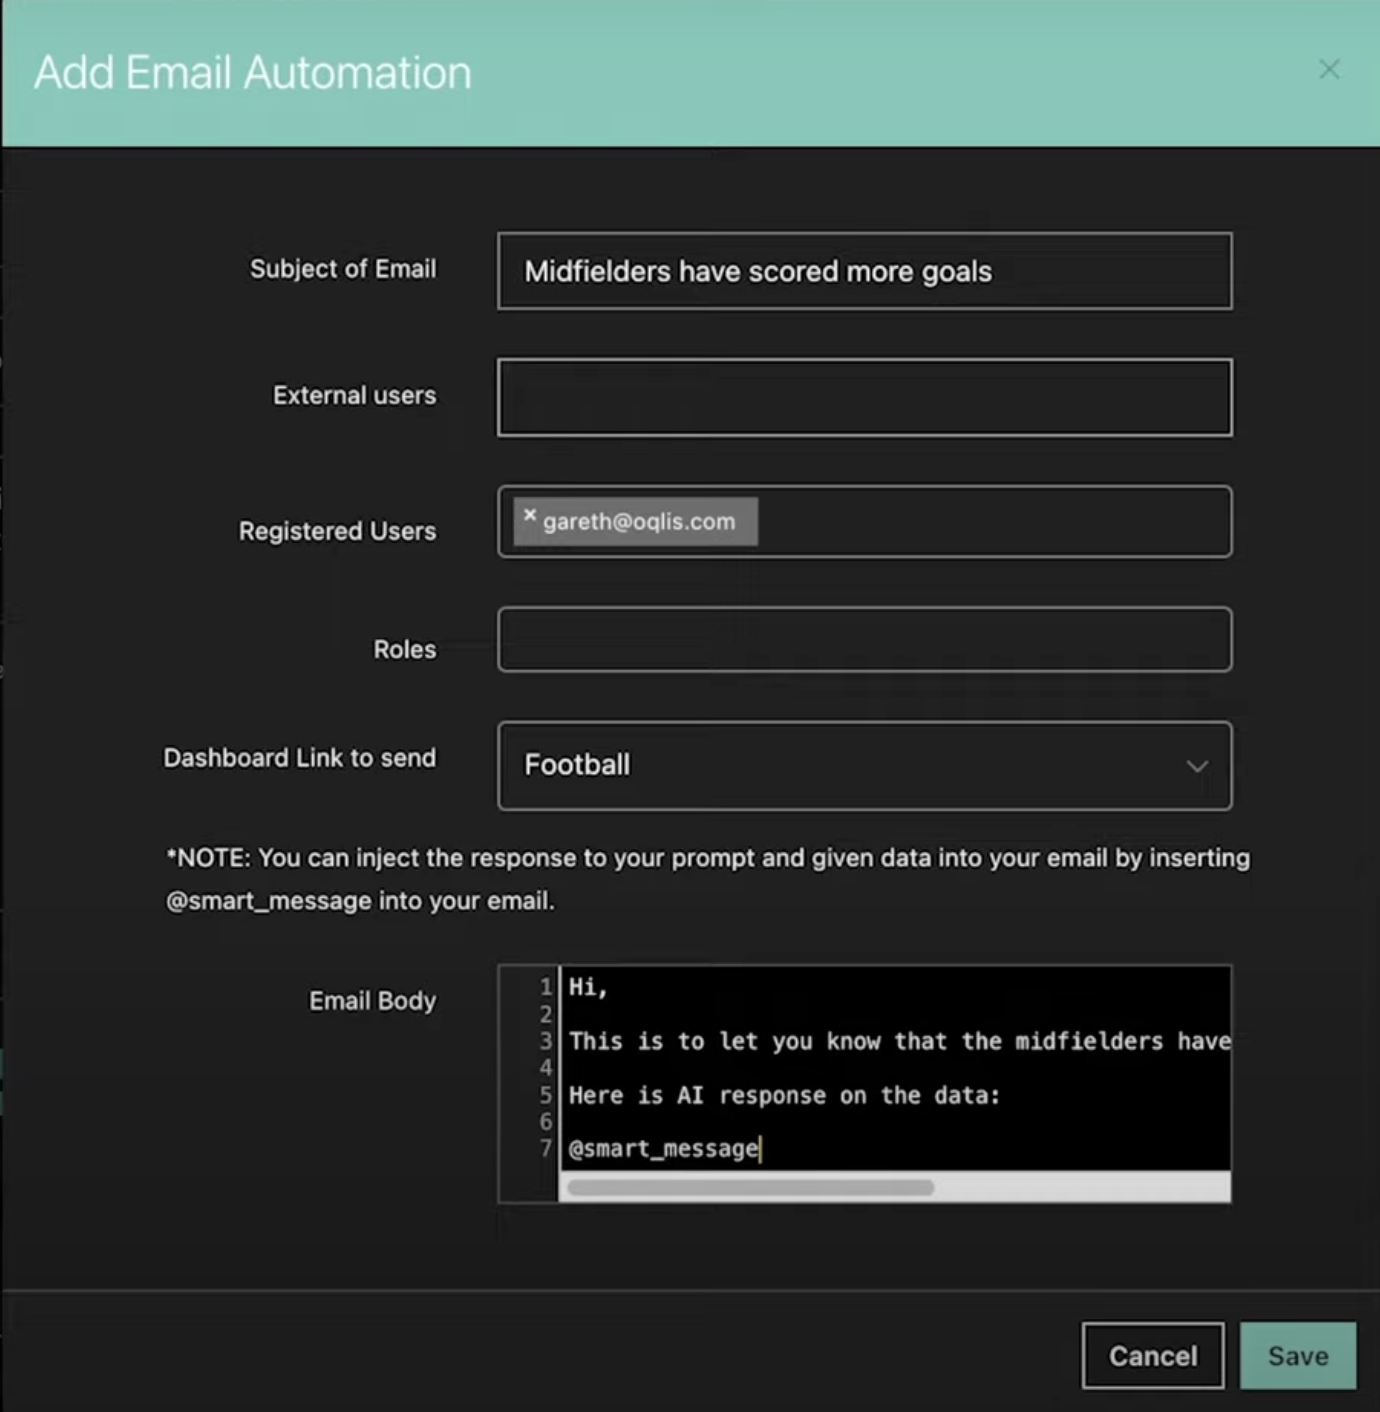Click the dropdown chevron beside Football

point(1197,766)
